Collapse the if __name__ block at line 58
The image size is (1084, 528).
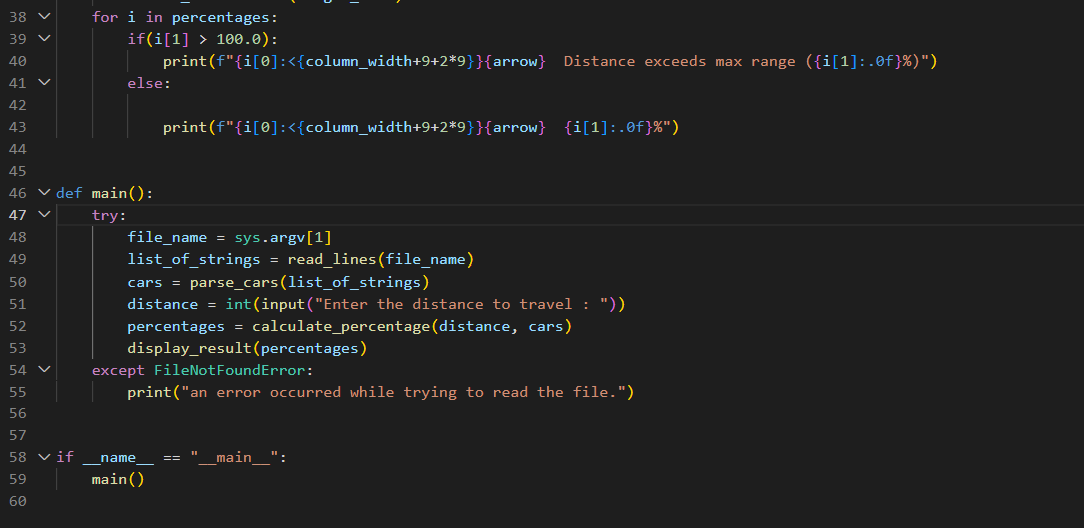pos(44,457)
